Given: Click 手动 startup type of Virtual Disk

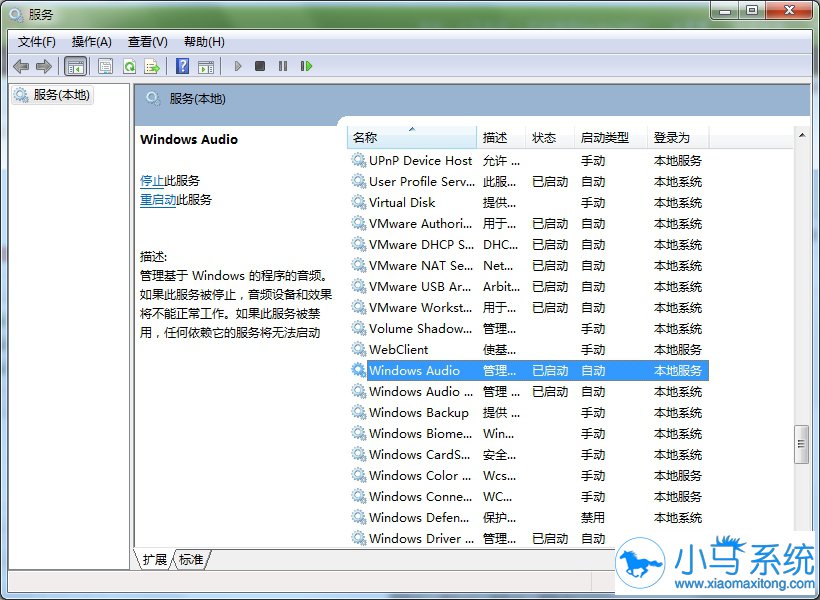Looking at the screenshot, I should (x=593, y=202).
